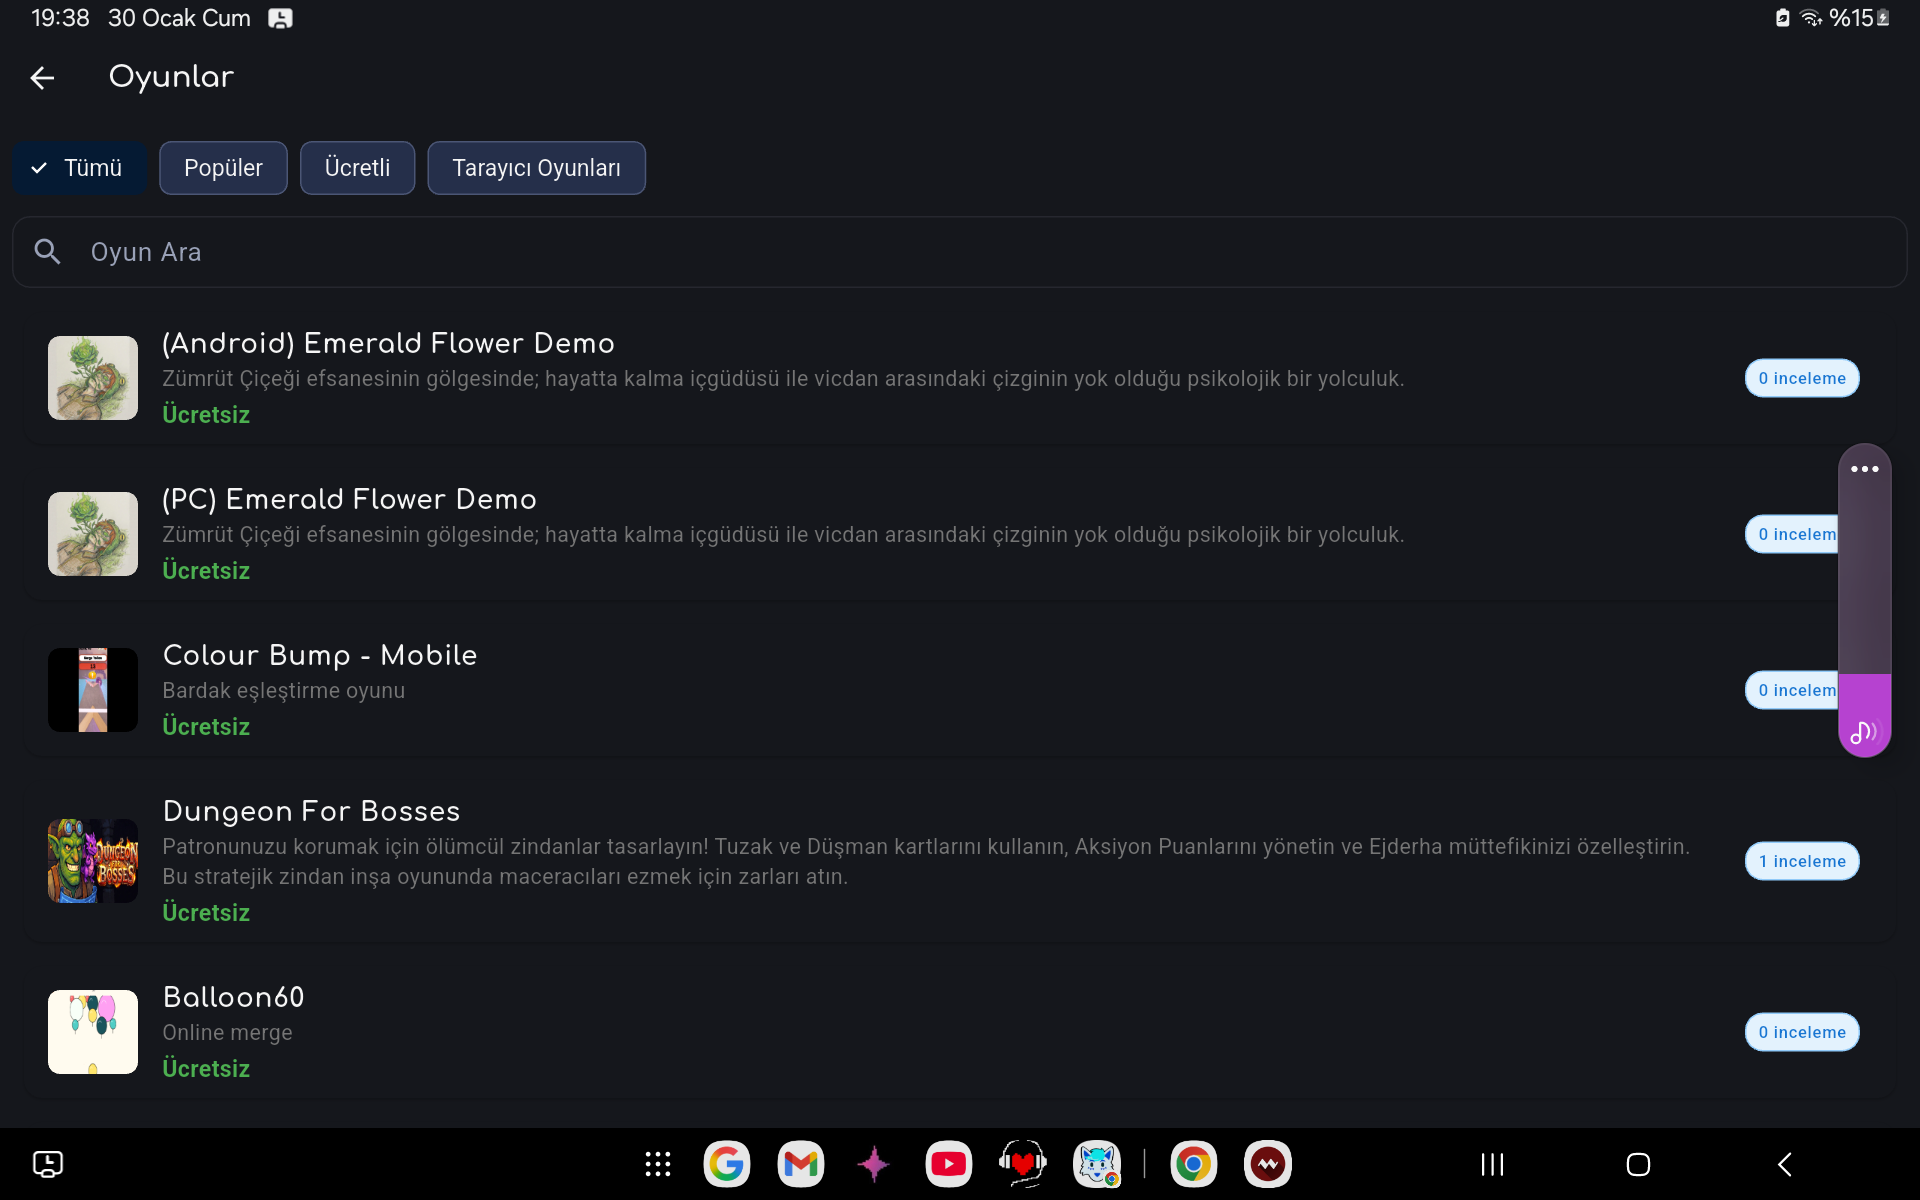Toggle the Ücretli filter chip
The image size is (1920, 1200).
tap(357, 168)
